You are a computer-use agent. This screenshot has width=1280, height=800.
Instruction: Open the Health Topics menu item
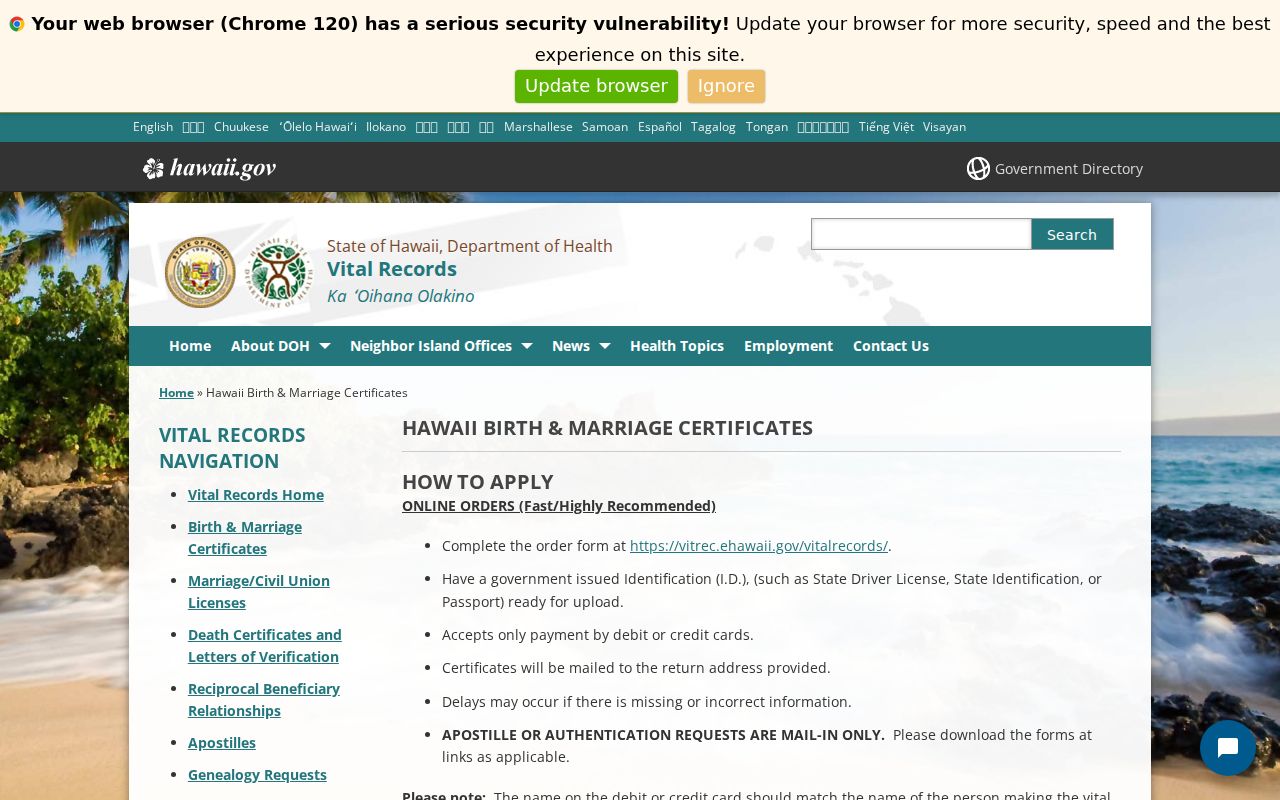pos(677,346)
